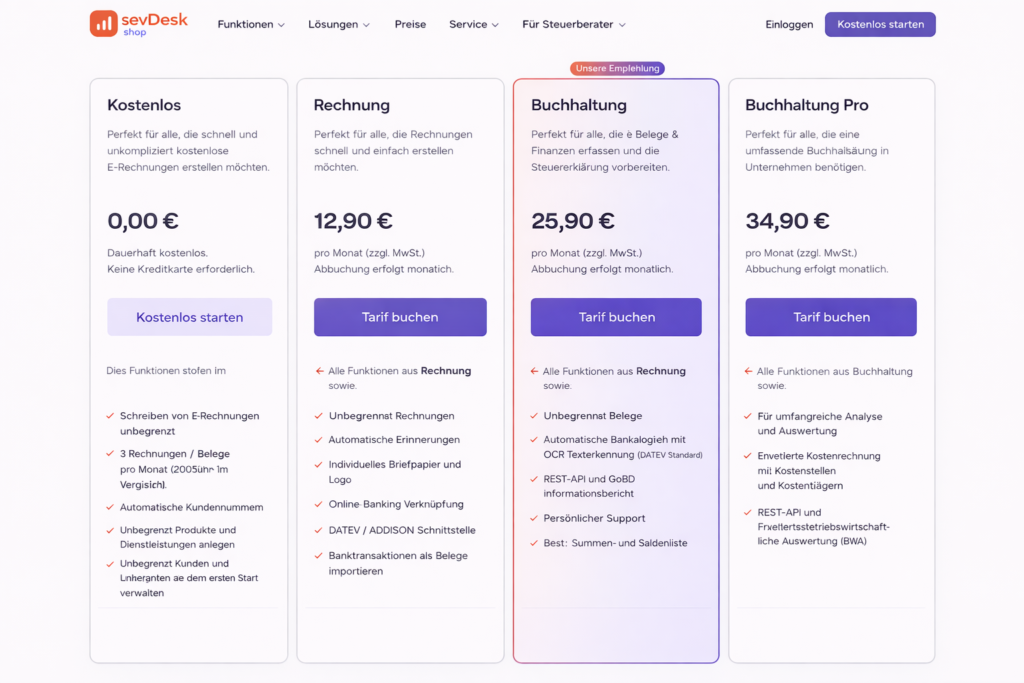Open the Lösungen dropdown menu

click(339, 24)
